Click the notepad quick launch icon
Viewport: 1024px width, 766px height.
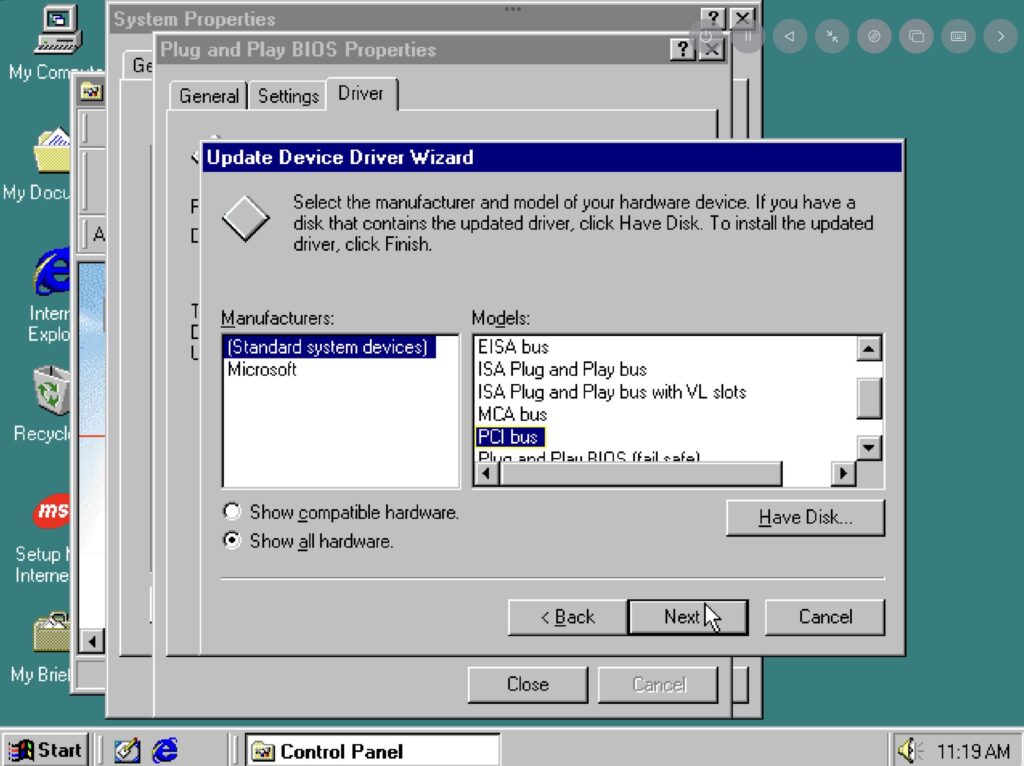pos(127,750)
